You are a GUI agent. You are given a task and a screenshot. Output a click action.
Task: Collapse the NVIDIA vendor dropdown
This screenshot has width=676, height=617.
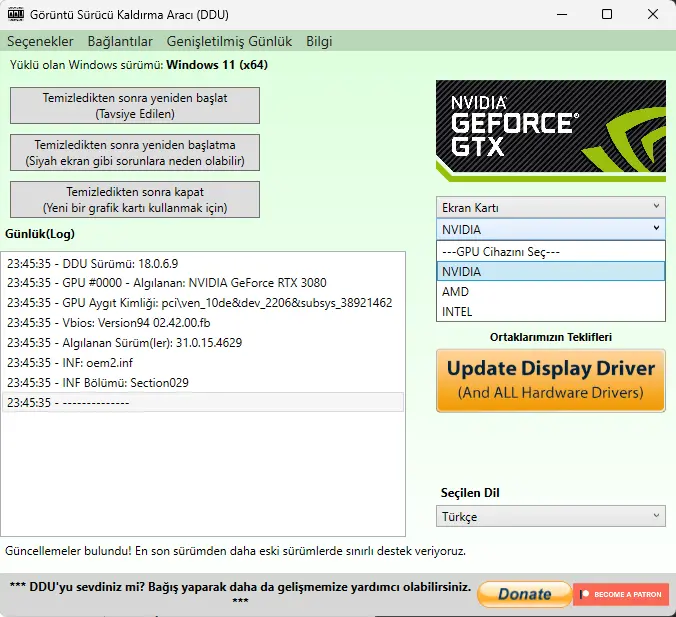tap(551, 229)
